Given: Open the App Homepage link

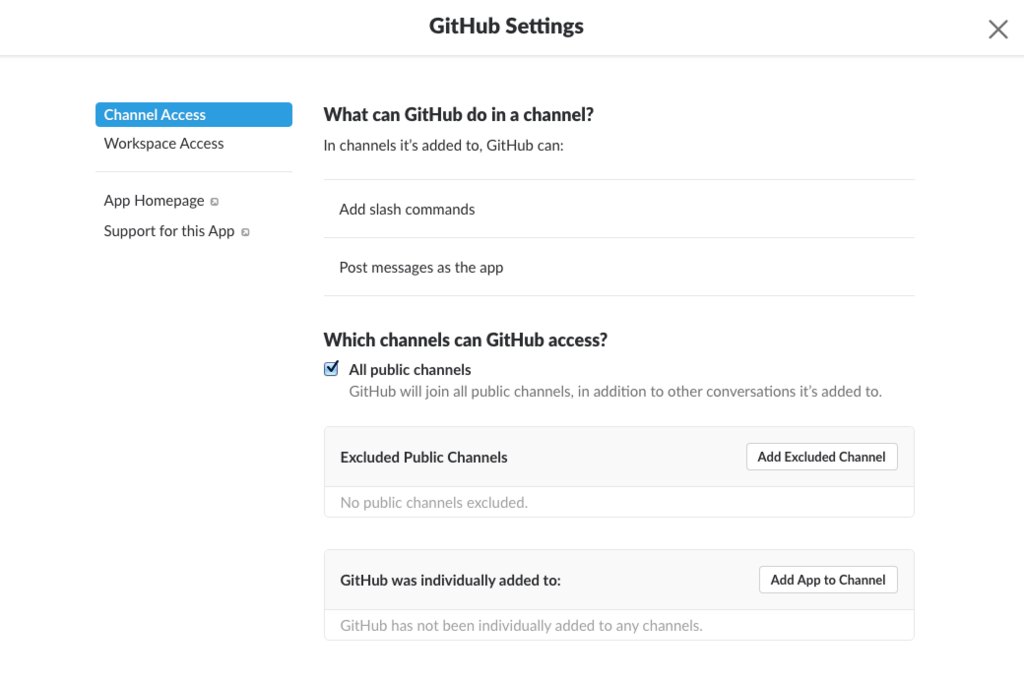Looking at the screenshot, I should pyautogui.click(x=154, y=201).
